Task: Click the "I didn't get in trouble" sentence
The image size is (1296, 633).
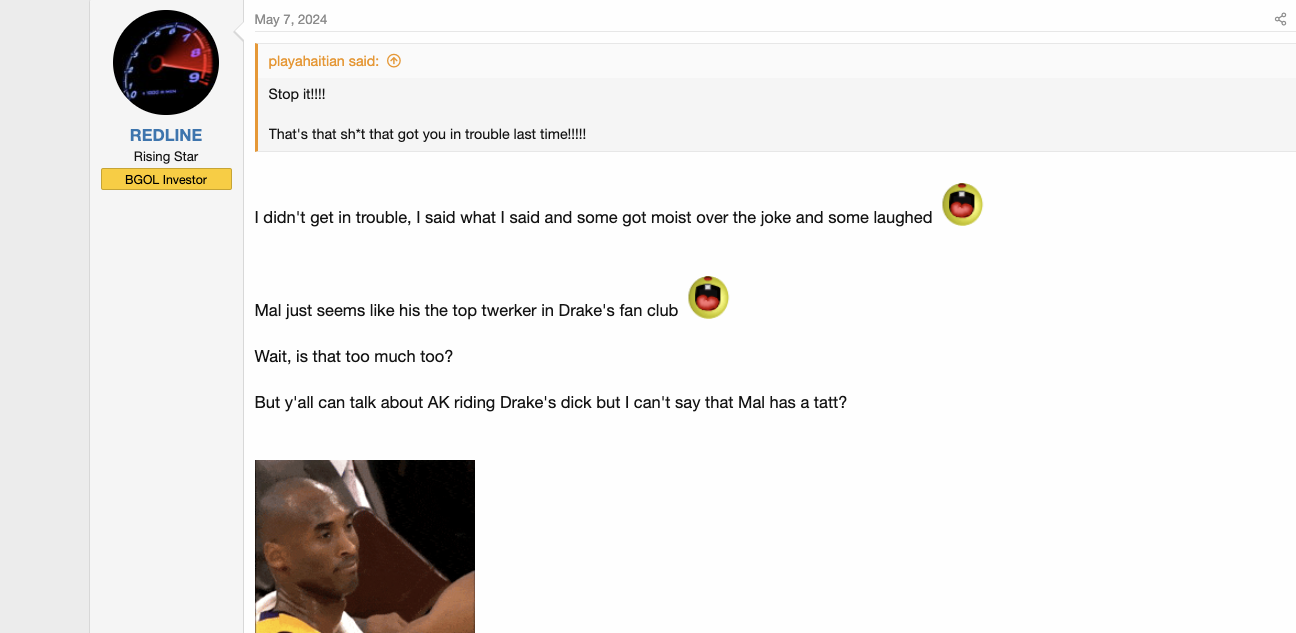Action: [x=594, y=217]
